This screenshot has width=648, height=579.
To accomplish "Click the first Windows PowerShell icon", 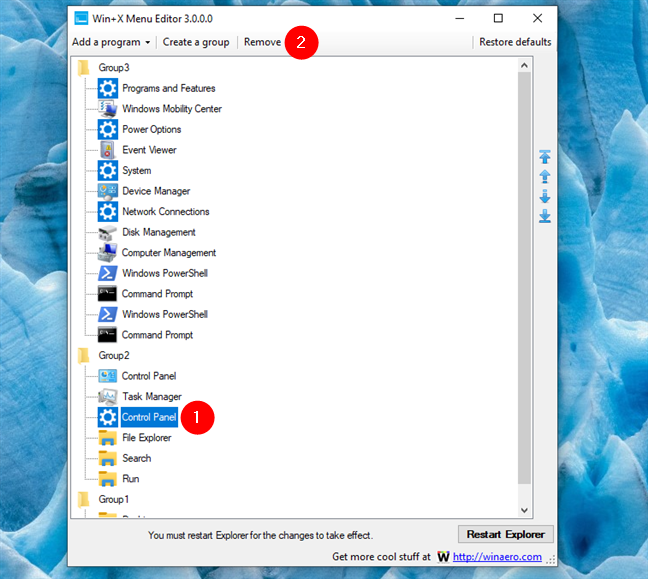I will (107, 273).
